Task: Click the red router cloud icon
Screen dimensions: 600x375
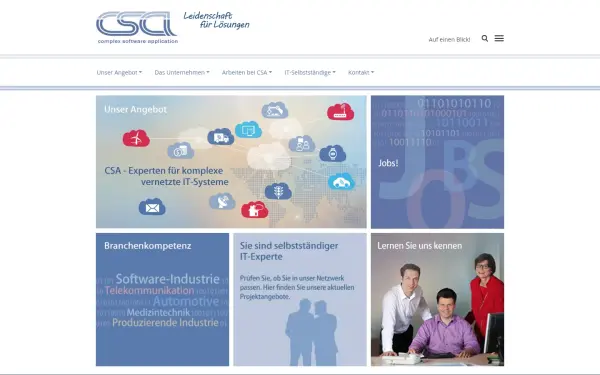Action: click(x=340, y=111)
